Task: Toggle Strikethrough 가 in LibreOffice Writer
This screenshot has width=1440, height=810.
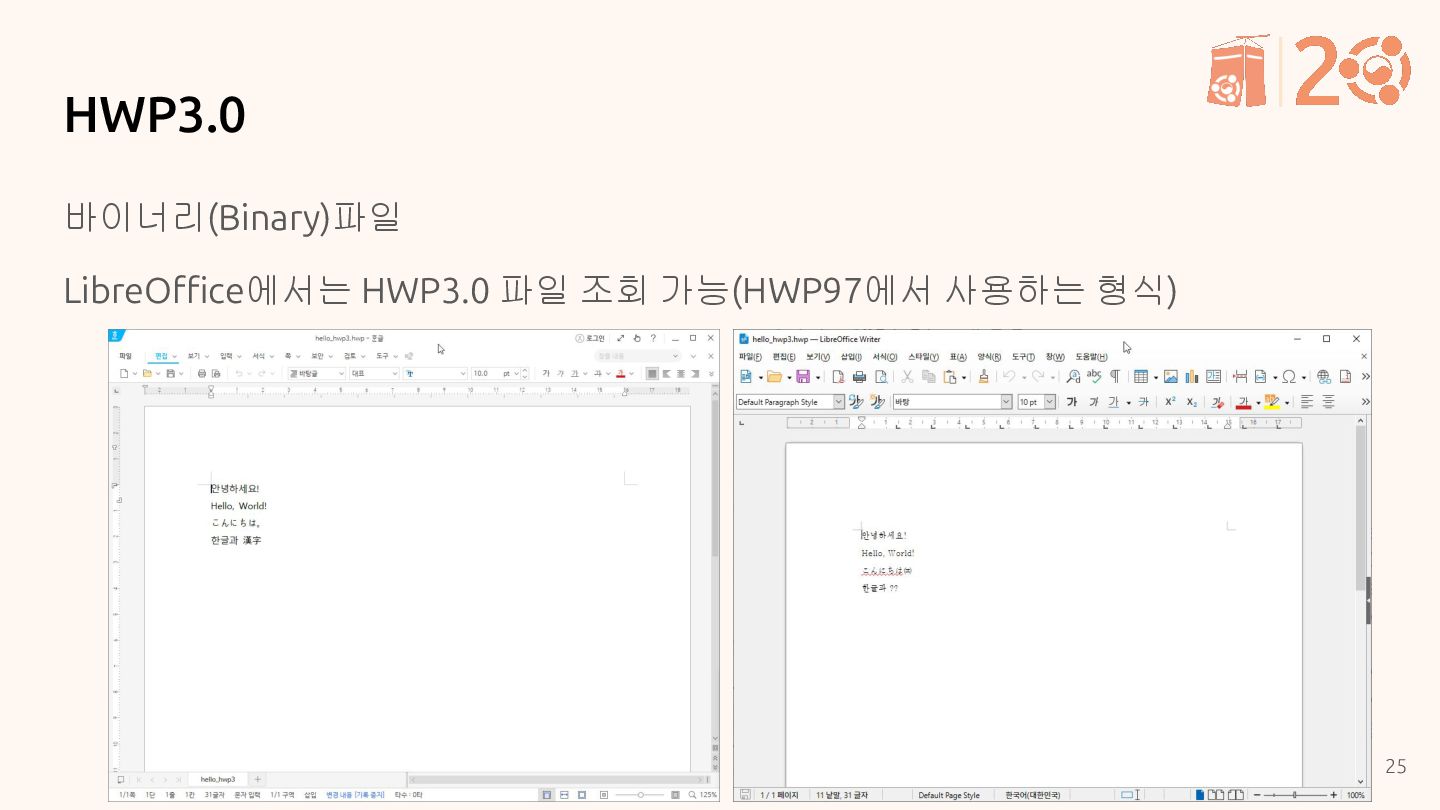Action: pyautogui.click(x=1143, y=402)
